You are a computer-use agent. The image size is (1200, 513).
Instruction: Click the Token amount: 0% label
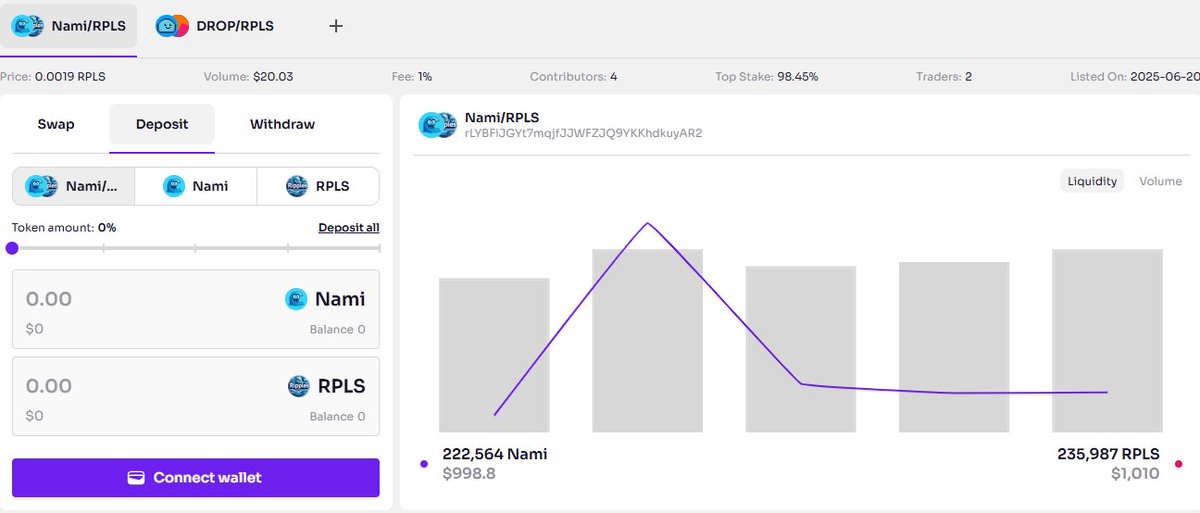(64, 228)
